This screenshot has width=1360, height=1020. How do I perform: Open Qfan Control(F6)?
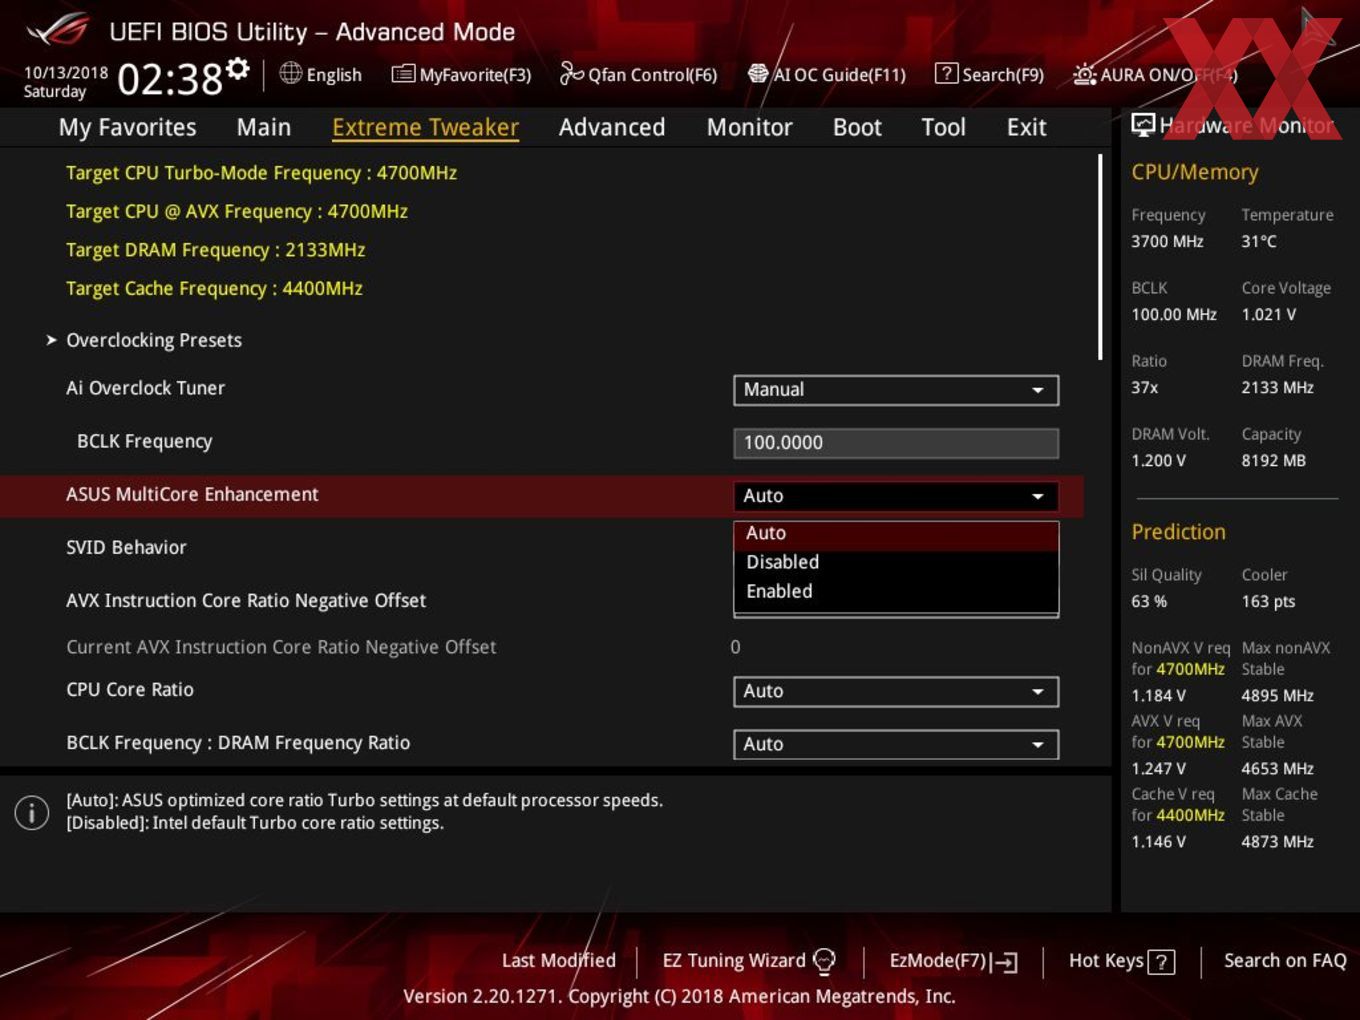(638, 75)
